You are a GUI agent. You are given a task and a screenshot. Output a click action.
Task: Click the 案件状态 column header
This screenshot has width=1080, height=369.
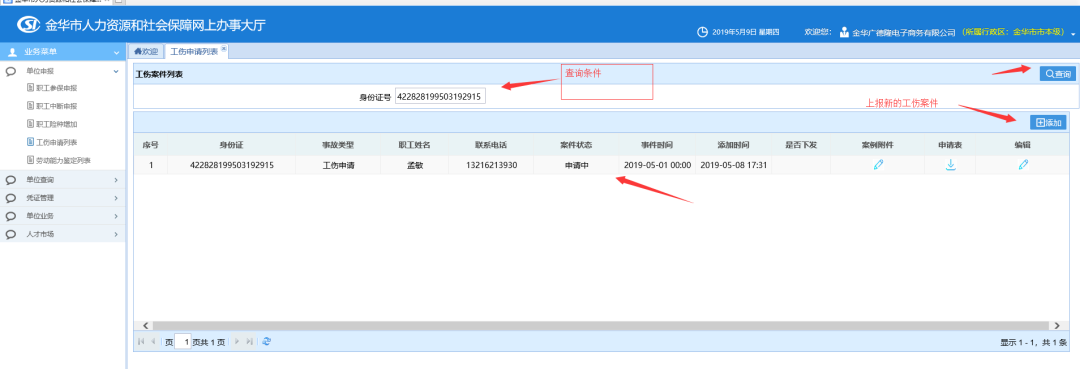(x=577, y=145)
